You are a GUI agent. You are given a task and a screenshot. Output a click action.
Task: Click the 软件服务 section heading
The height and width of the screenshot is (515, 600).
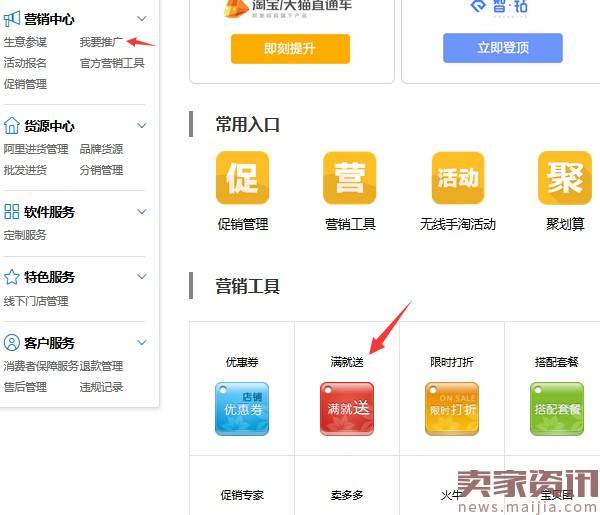pyautogui.click(x=49, y=212)
